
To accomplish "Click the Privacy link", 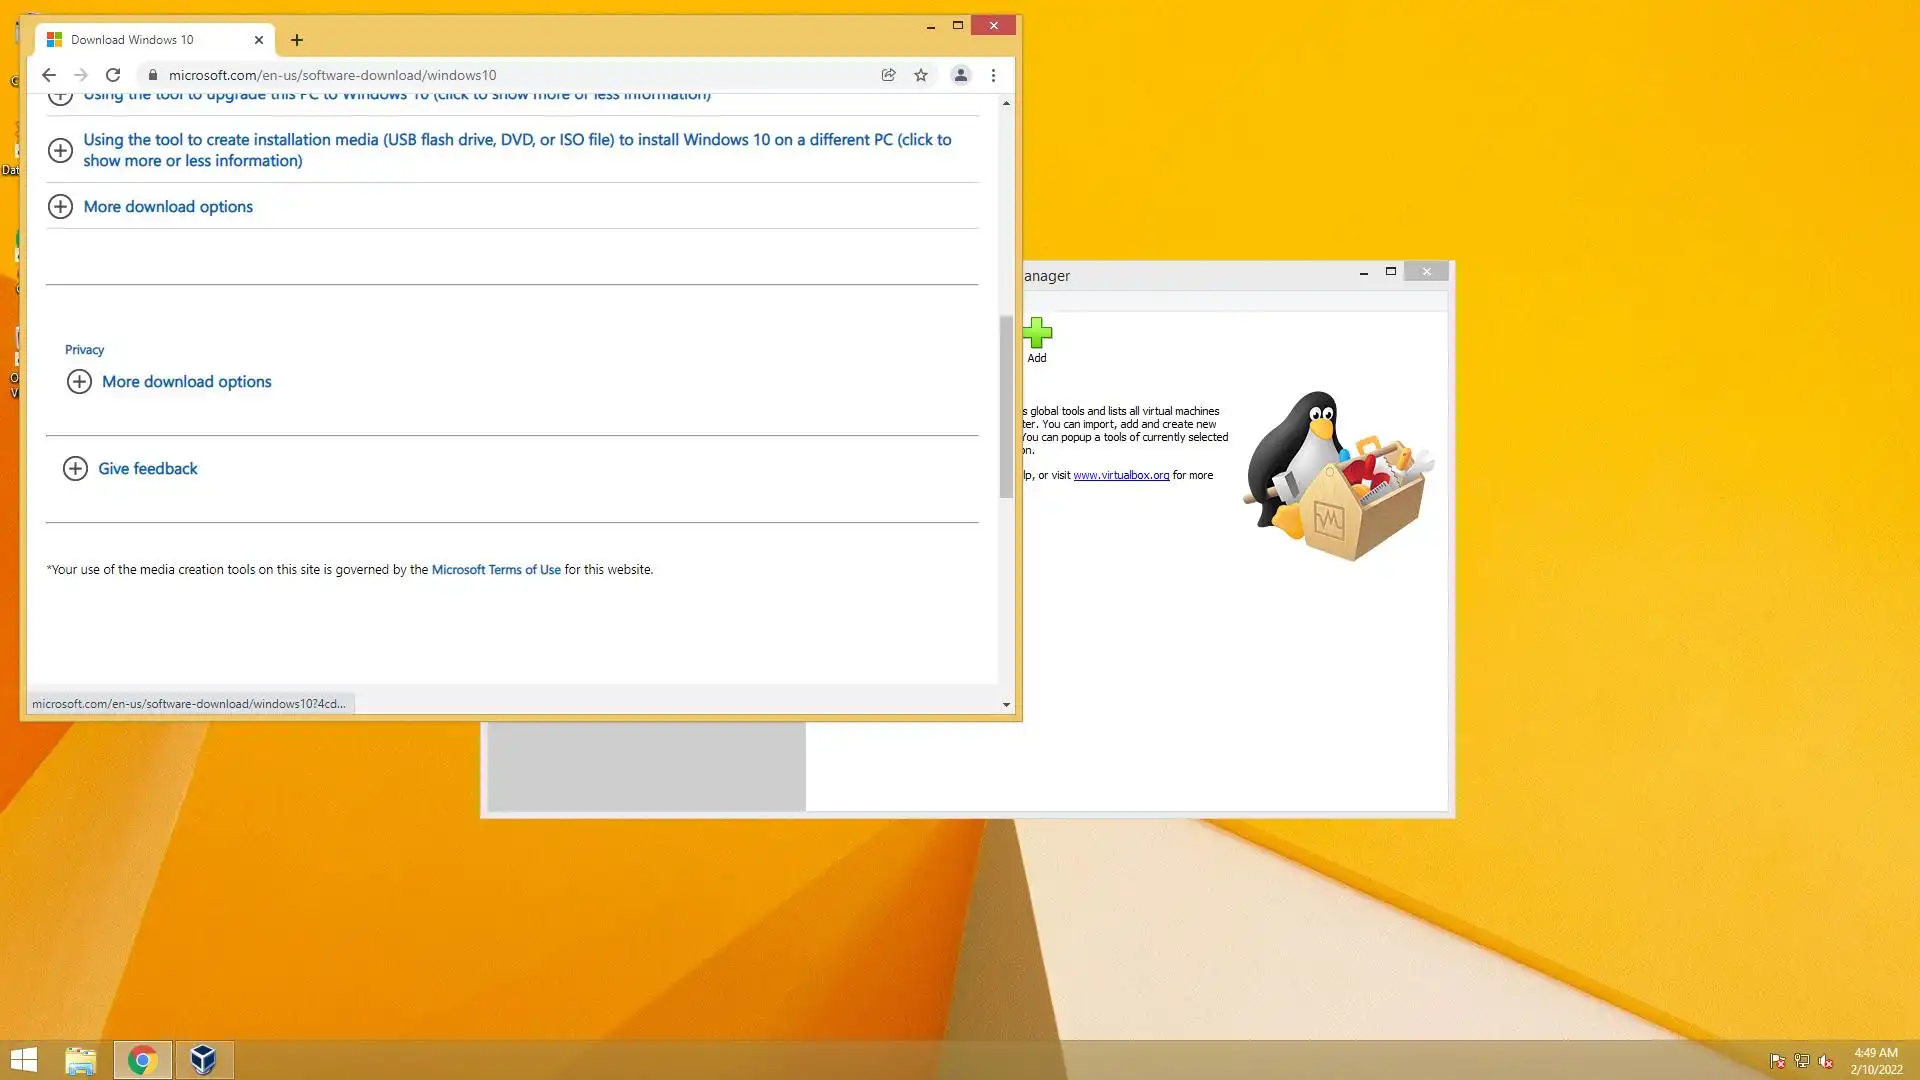I will click(84, 350).
